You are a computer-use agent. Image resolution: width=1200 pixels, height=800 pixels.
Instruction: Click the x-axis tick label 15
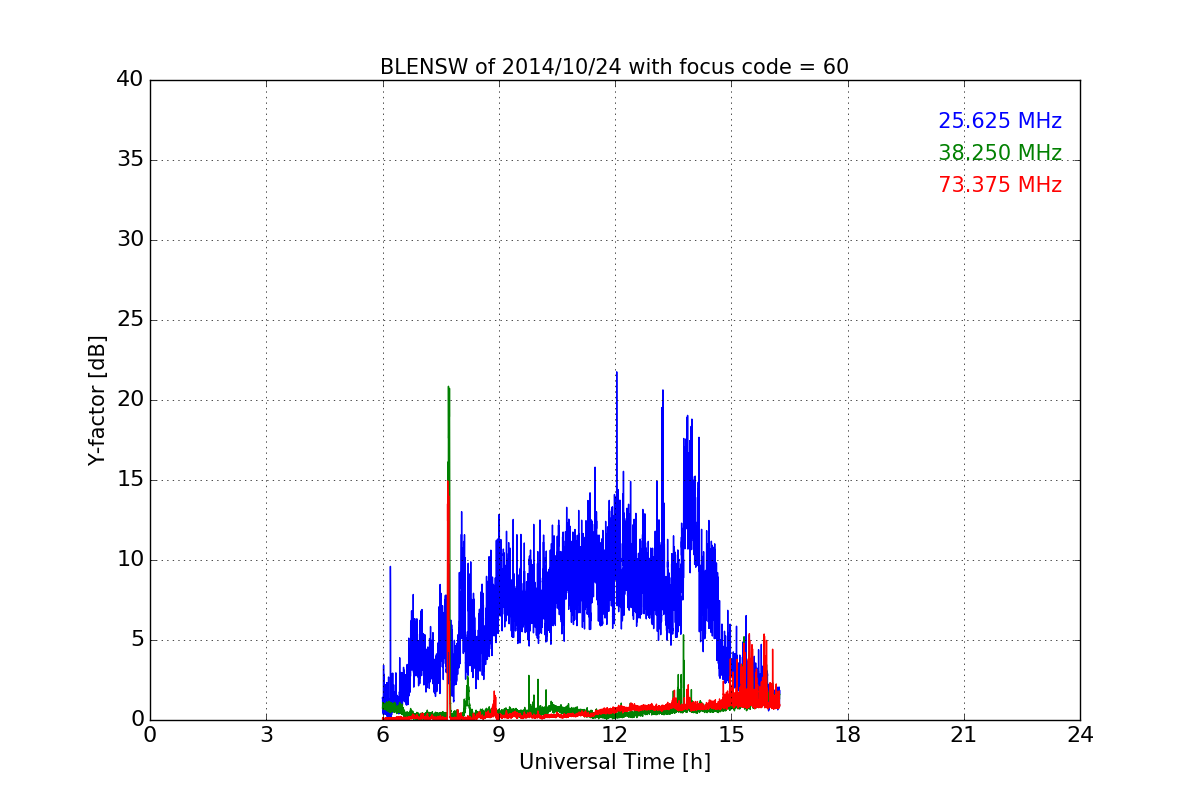coord(731,734)
